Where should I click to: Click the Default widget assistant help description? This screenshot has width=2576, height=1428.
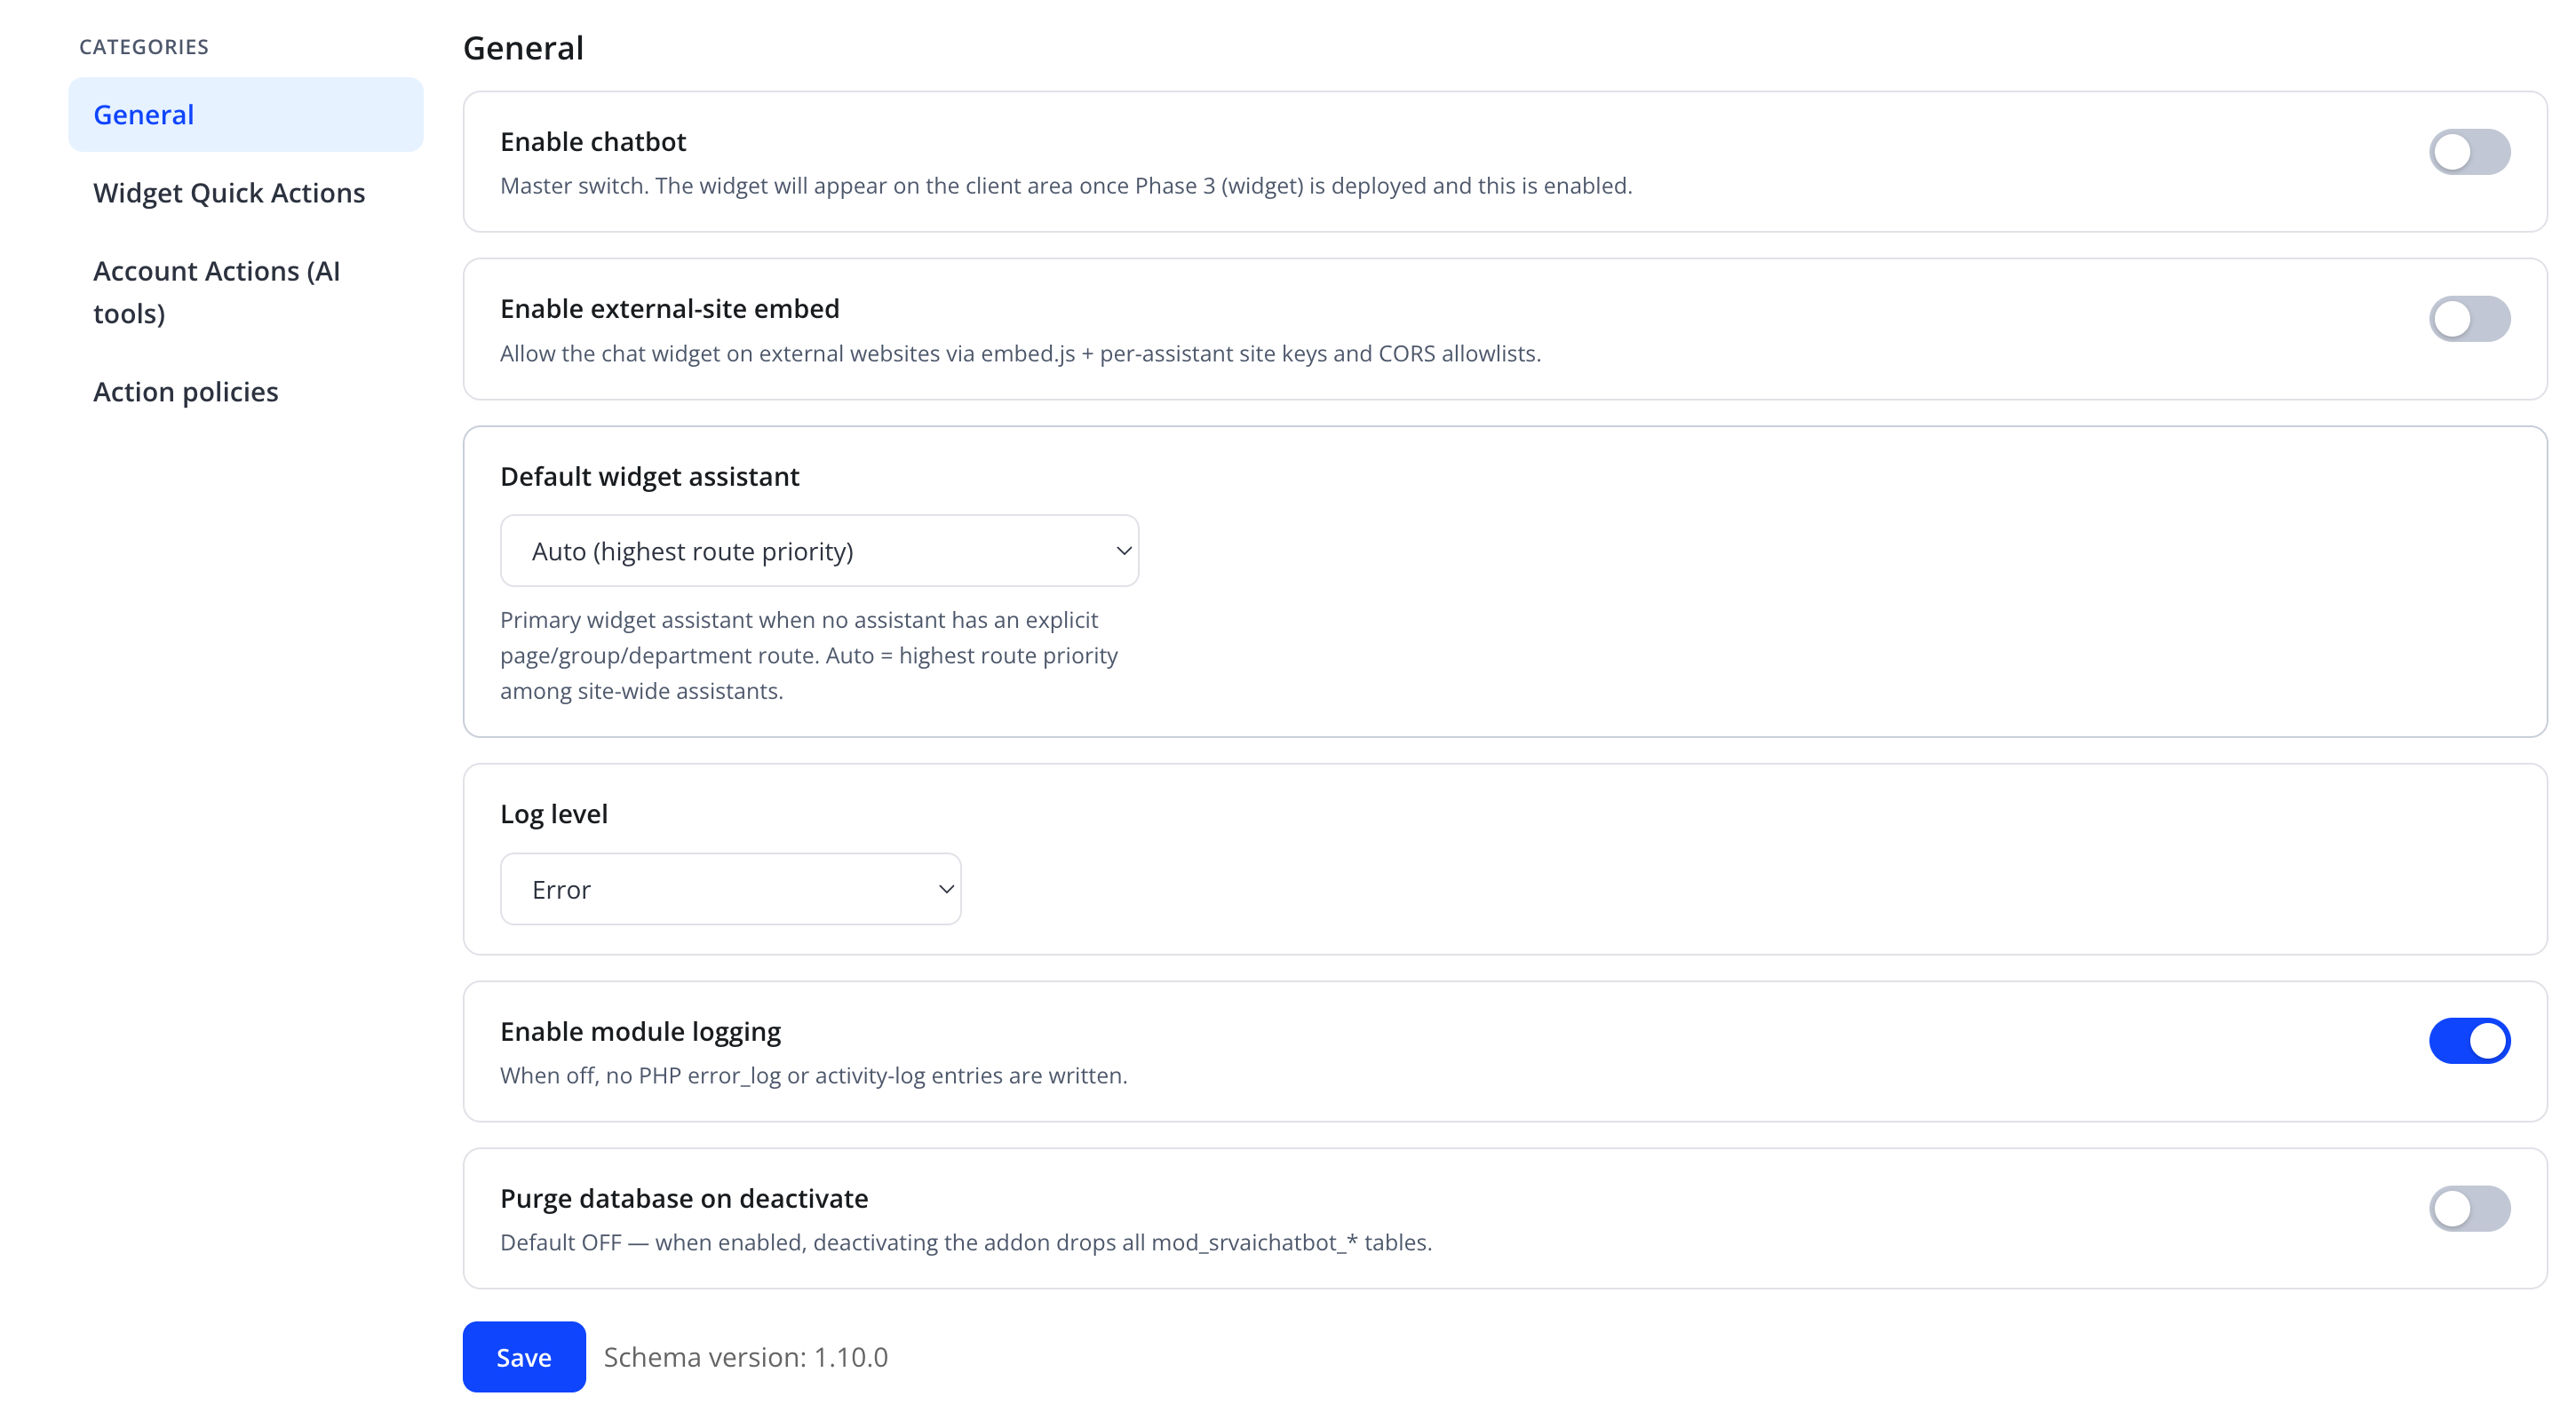809,655
